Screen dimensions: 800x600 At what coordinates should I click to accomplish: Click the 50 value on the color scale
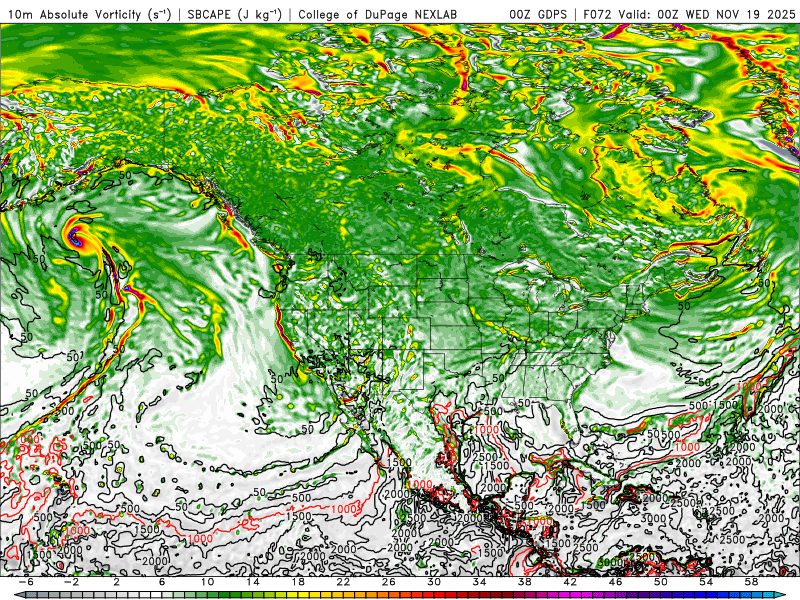tap(661, 582)
